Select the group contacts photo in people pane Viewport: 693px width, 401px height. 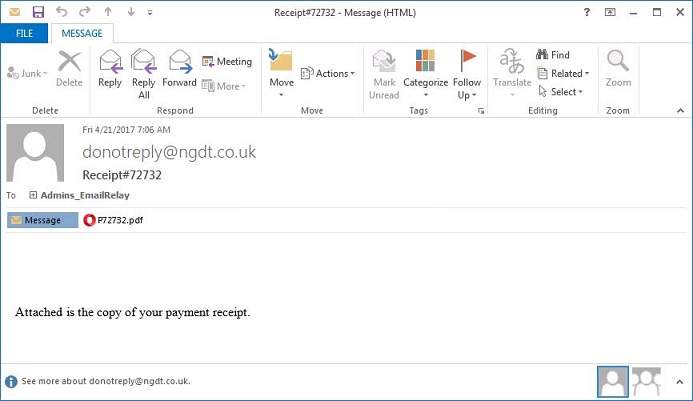[646, 382]
